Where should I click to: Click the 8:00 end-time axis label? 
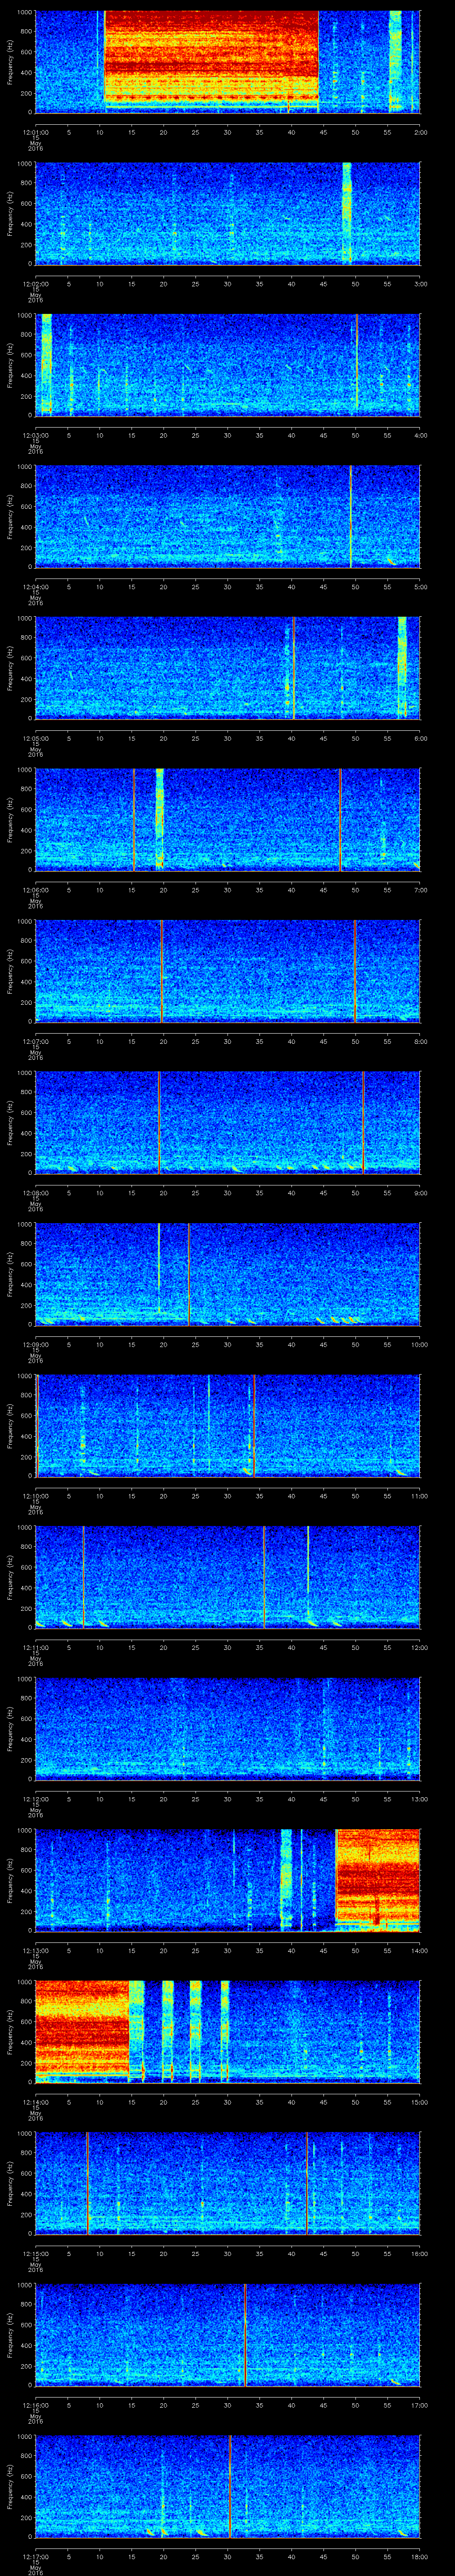pos(420,1041)
